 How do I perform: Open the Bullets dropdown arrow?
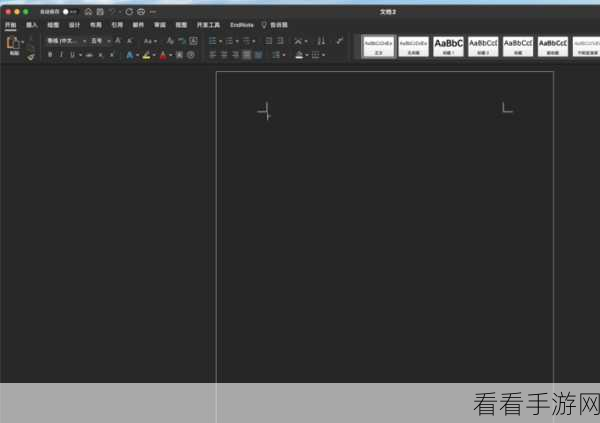[221, 41]
